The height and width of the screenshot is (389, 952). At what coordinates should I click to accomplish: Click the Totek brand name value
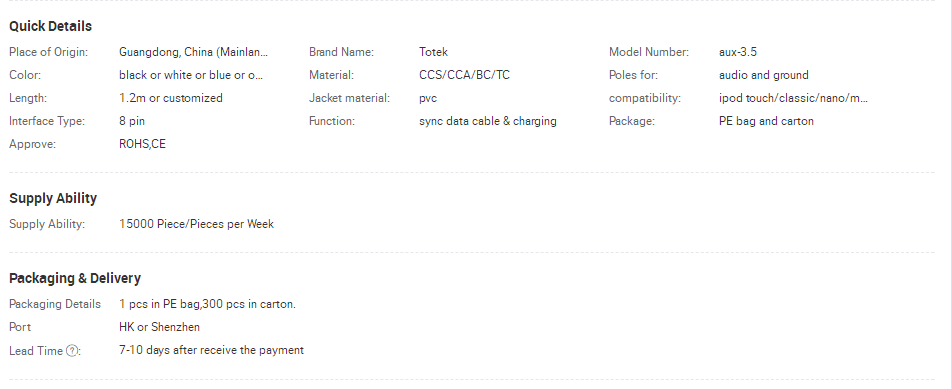(x=434, y=52)
